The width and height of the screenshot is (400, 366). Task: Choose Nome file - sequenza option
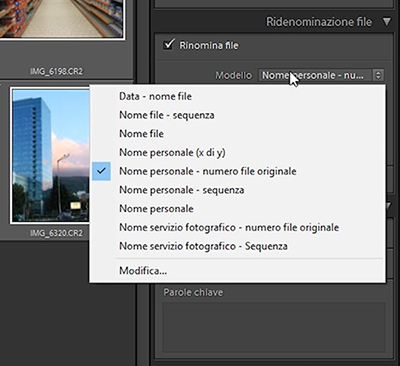coord(237,115)
